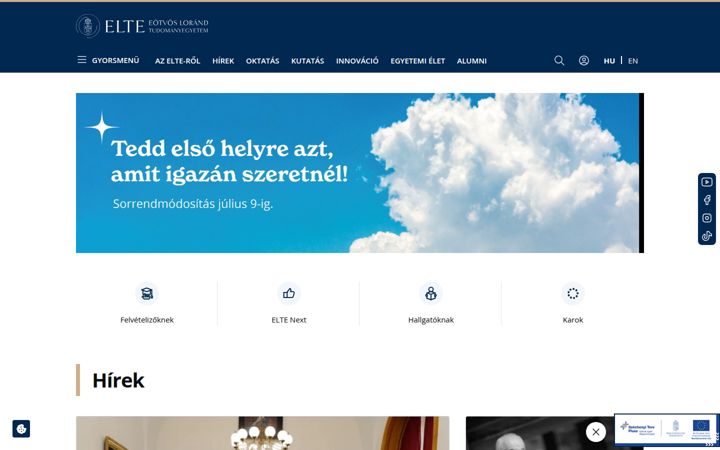Click the Felvételizőknek graduation cap icon
The height and width of the screenshot is (450, 720).
click(147, 293)
